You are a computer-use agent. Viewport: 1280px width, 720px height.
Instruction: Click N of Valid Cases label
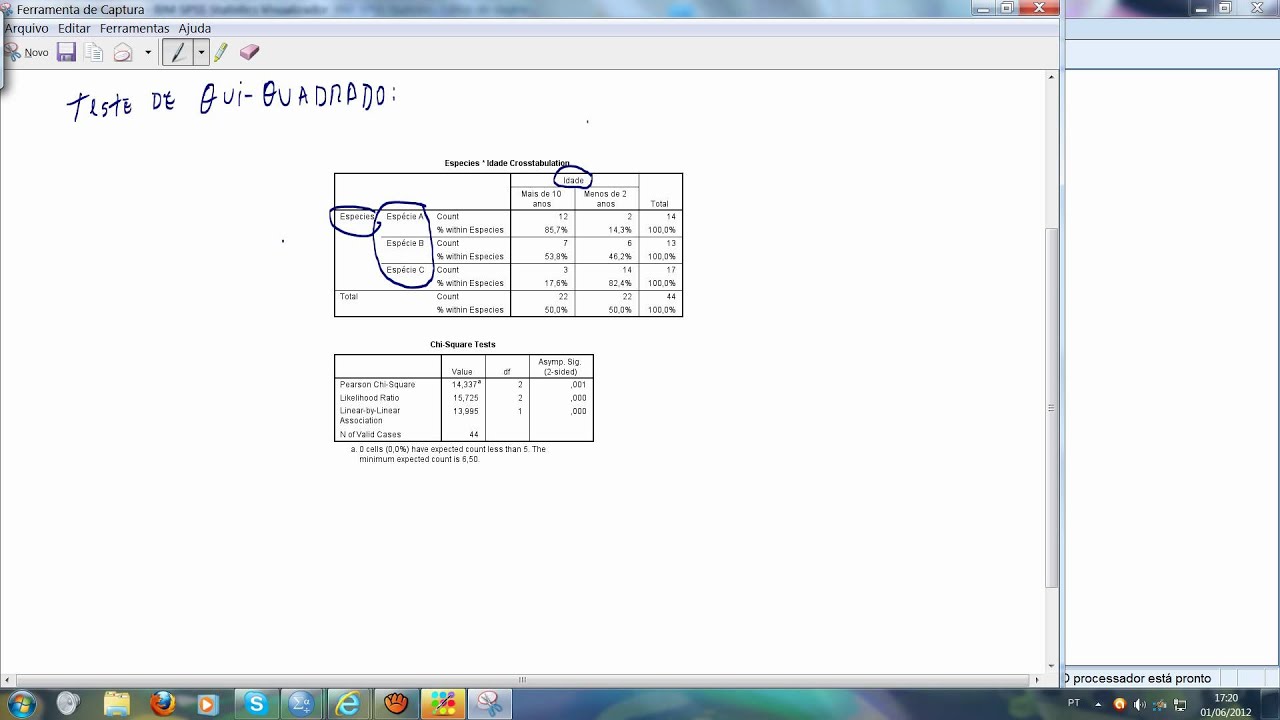(x=370, y=435)
